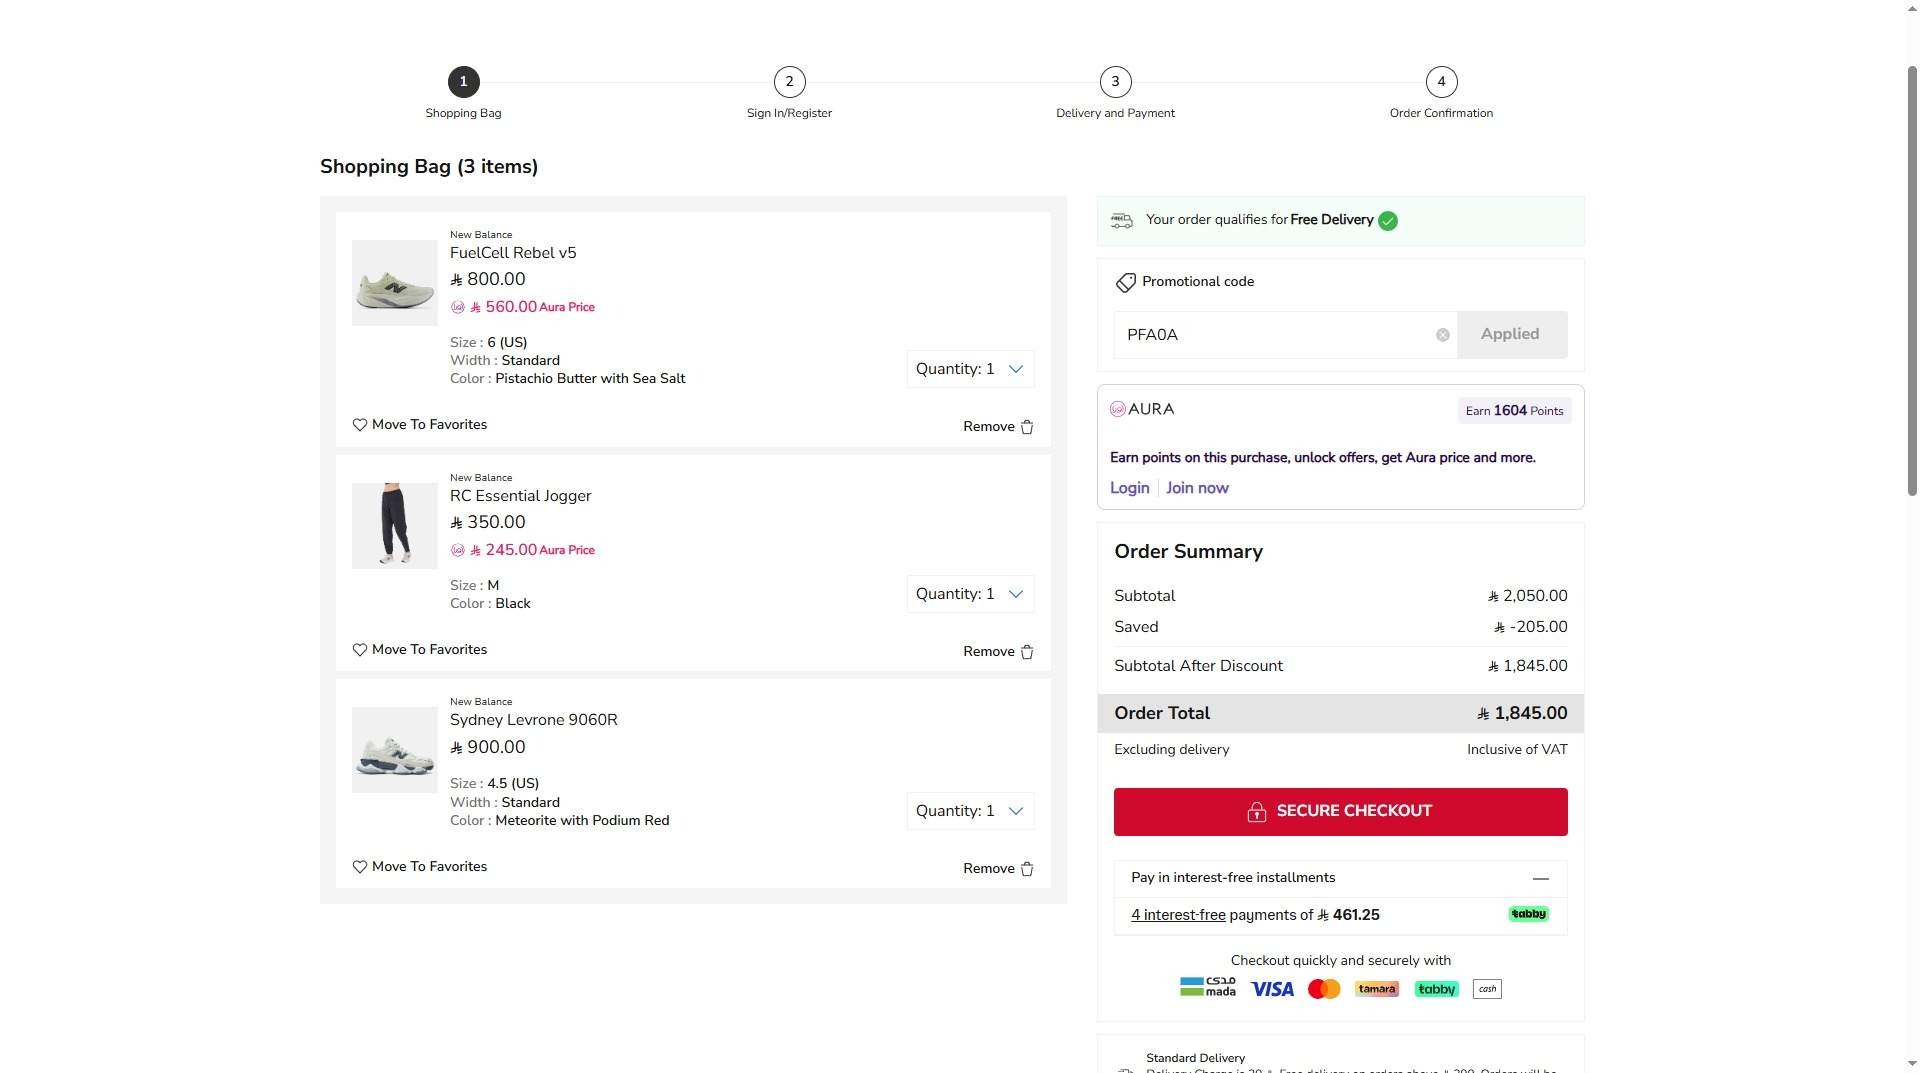Open the Sydney Levrone 9060R product title
1920x1073 pixels.
(534, 720)
